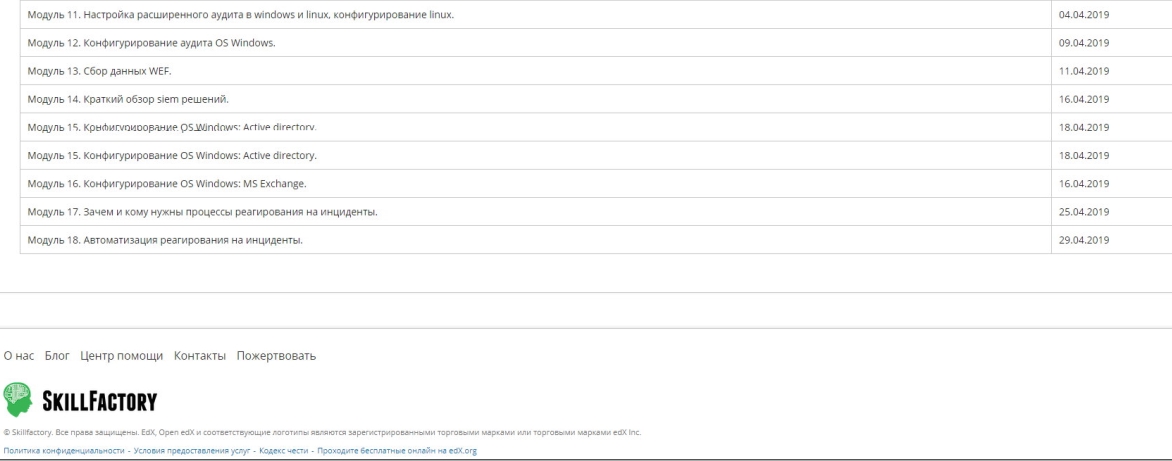1172x461 pixels.
Task: Open the Контакты link
Action: 200,356
